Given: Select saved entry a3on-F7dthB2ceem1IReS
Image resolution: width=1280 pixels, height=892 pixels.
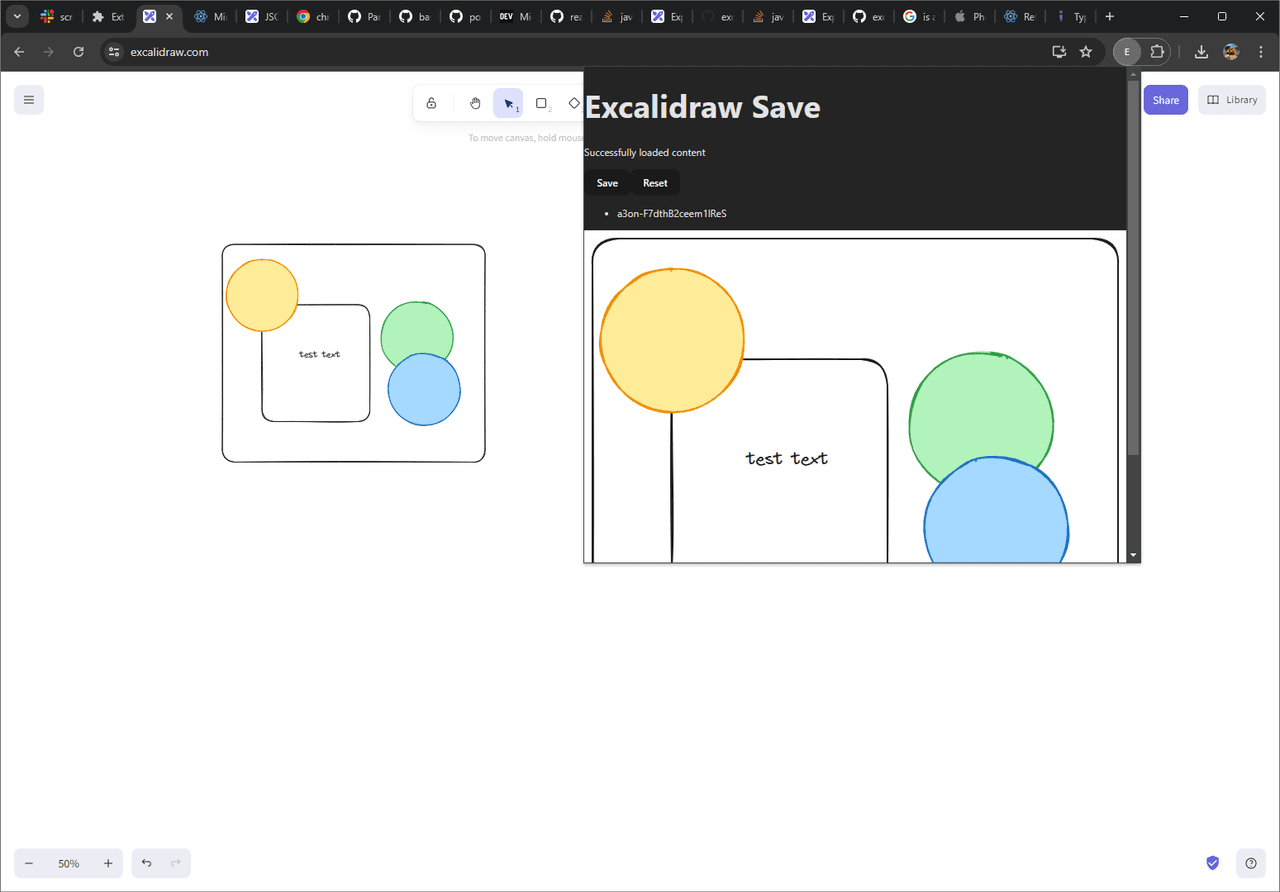Looking at the screenshot, I should (x=671, y=214).
